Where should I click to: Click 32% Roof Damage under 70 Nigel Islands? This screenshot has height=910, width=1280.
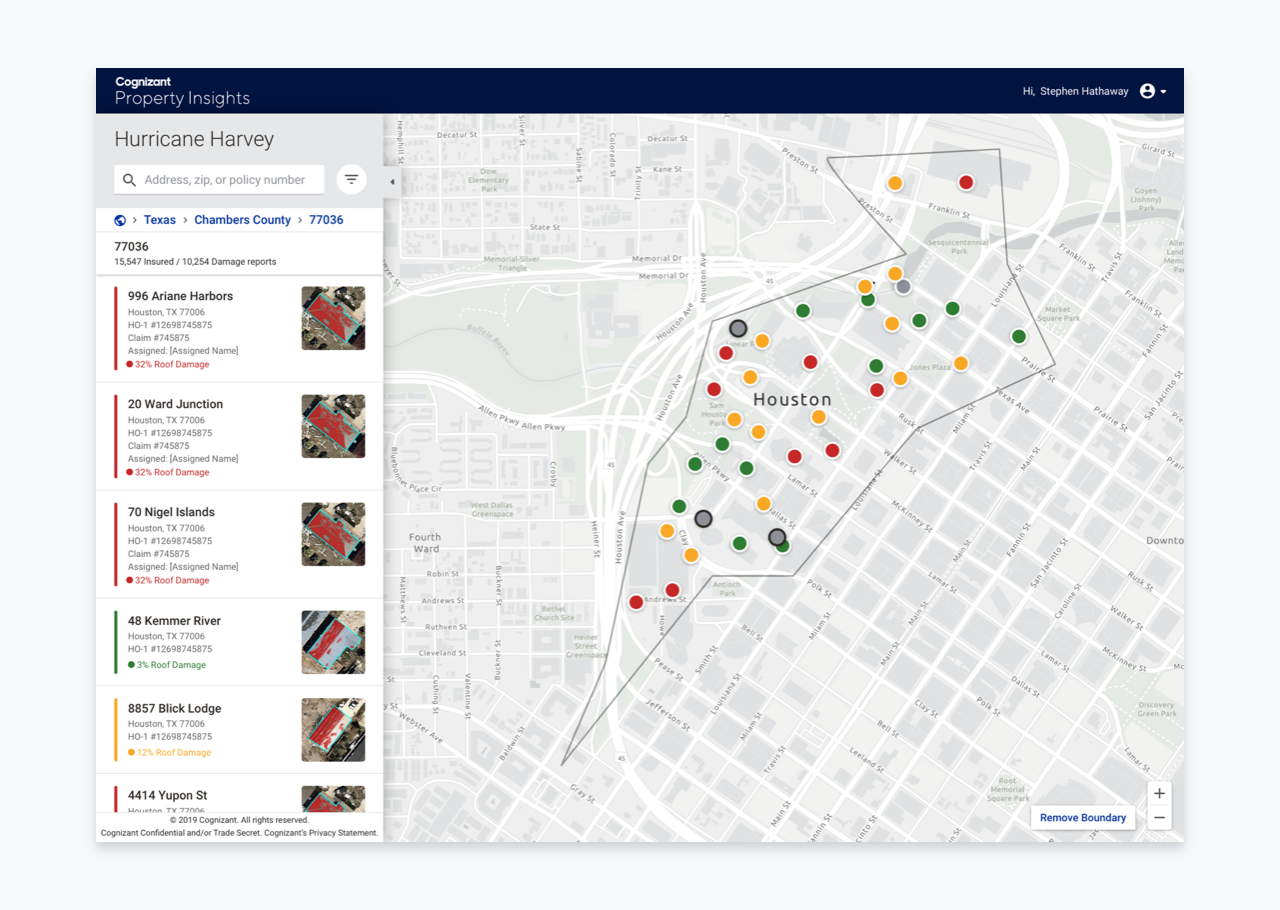(x=172, y=581)
